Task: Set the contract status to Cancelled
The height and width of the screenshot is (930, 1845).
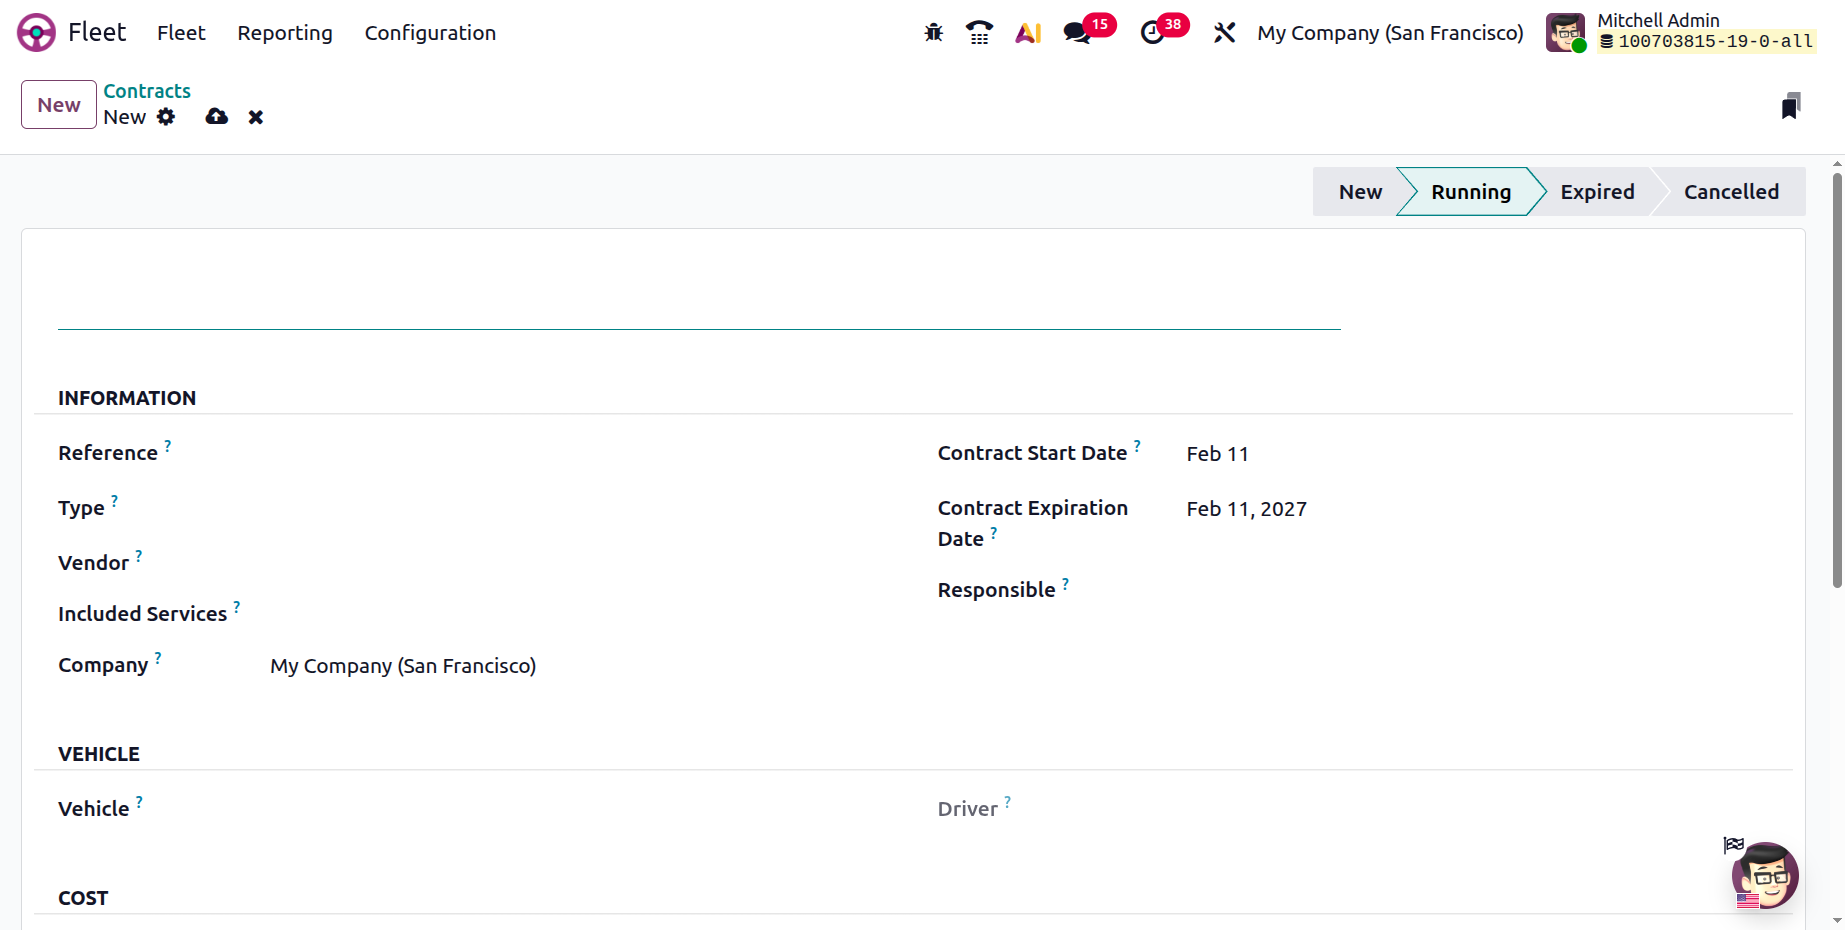Action: pyautogui.click(x=1731, y=192)
